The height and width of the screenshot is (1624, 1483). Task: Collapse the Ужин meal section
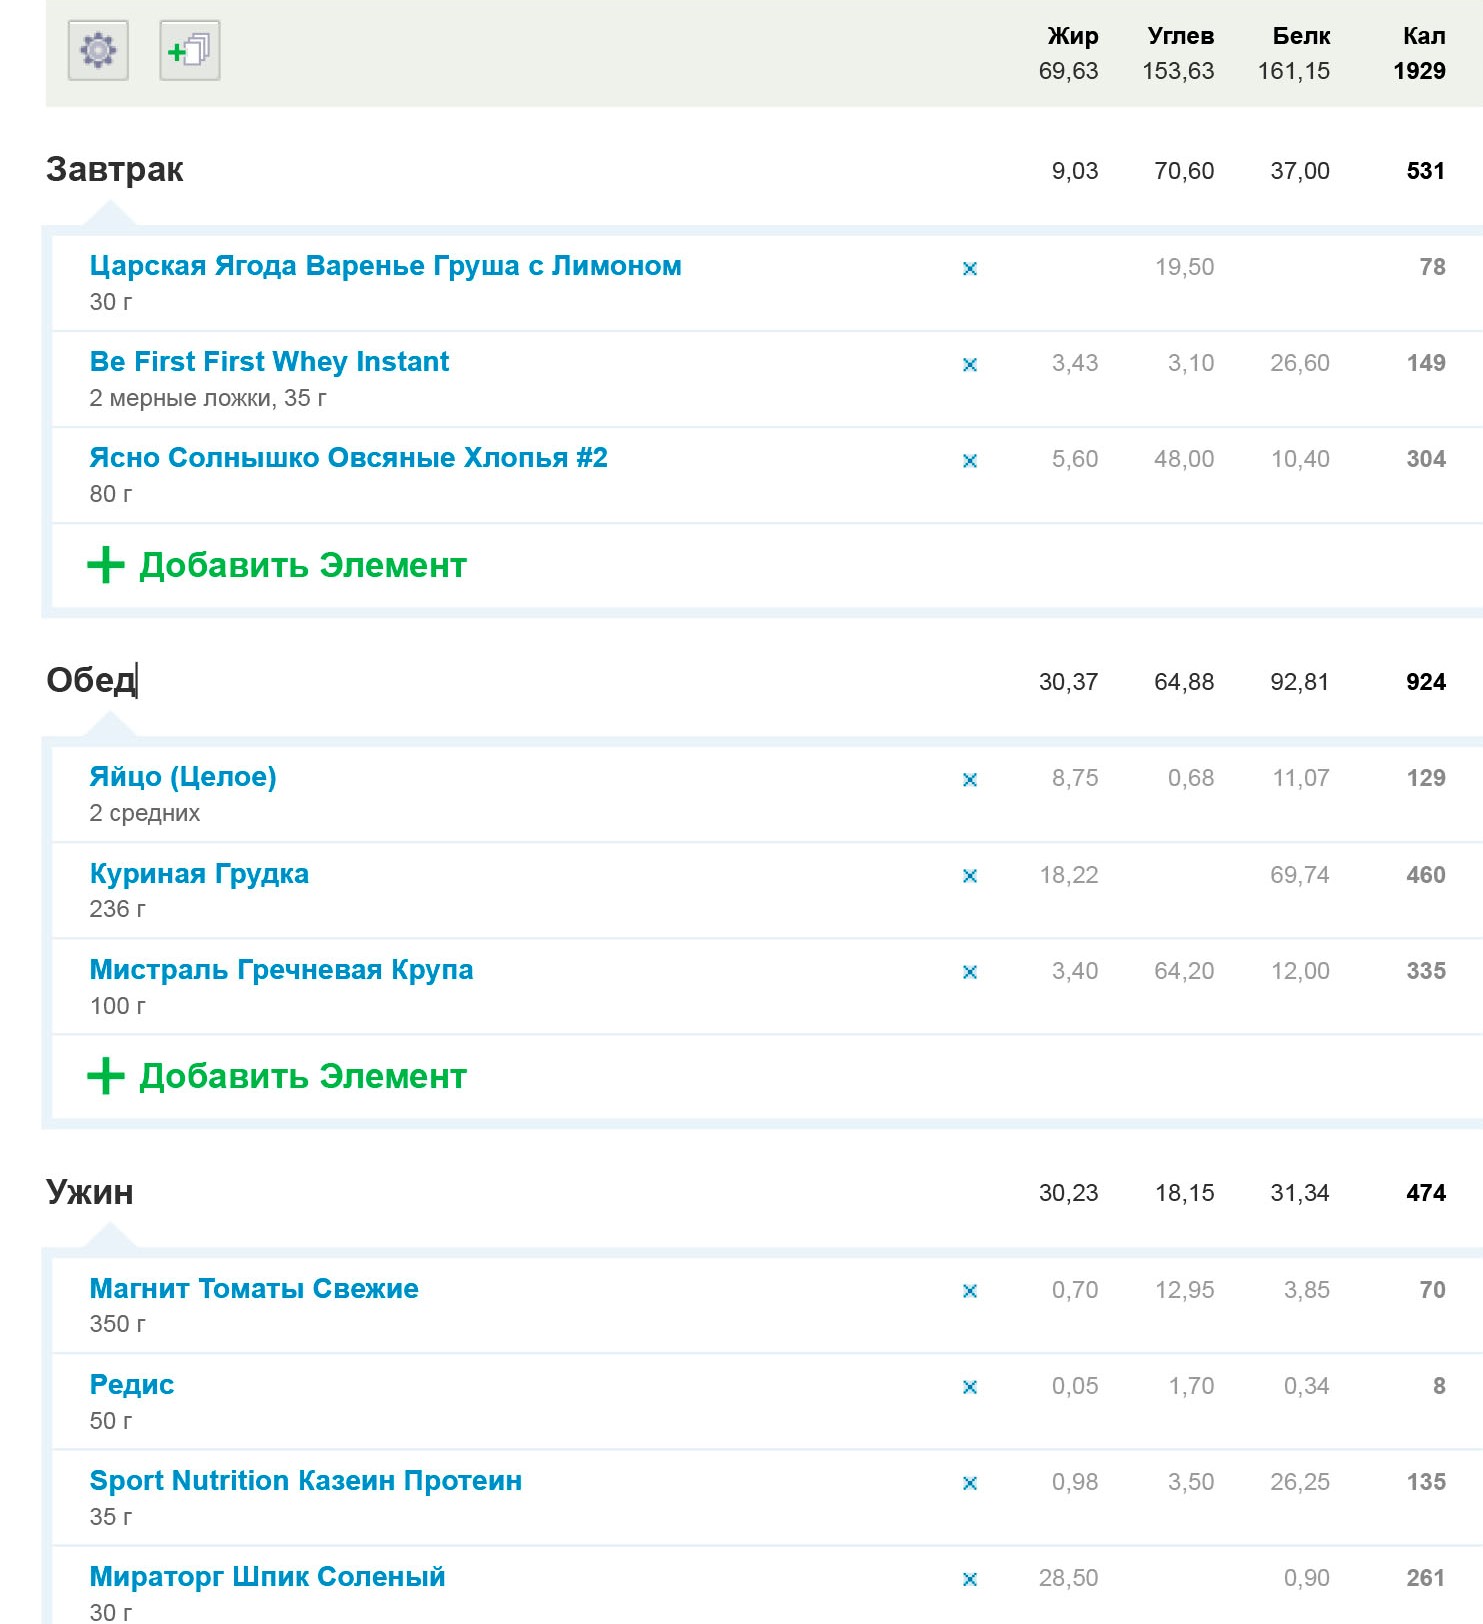coord(90,1191)
